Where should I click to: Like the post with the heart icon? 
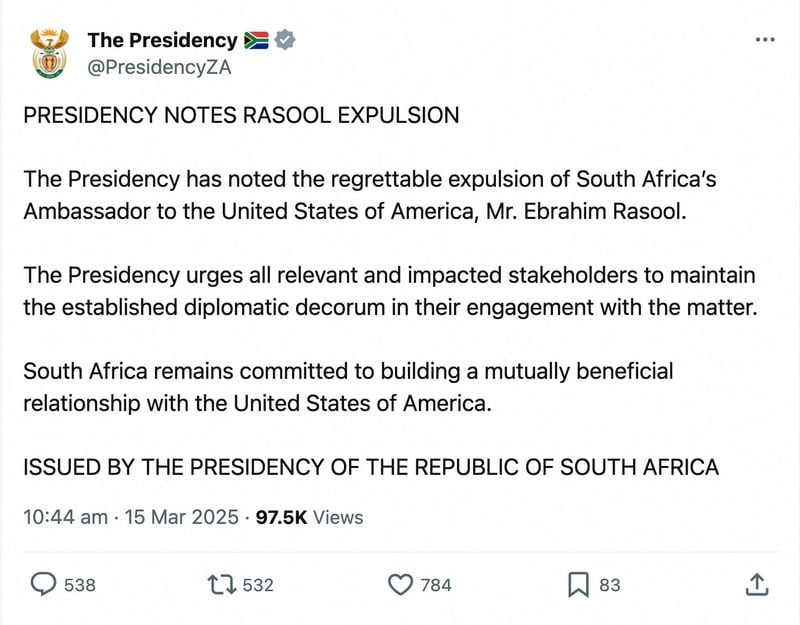[400, 584]
